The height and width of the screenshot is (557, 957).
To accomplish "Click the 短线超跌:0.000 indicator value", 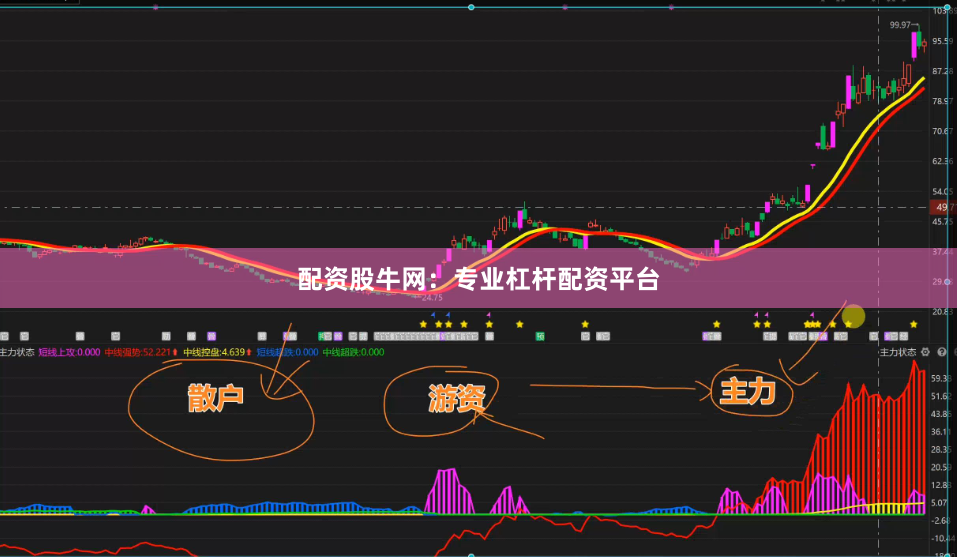I will (x=287, y=352).
